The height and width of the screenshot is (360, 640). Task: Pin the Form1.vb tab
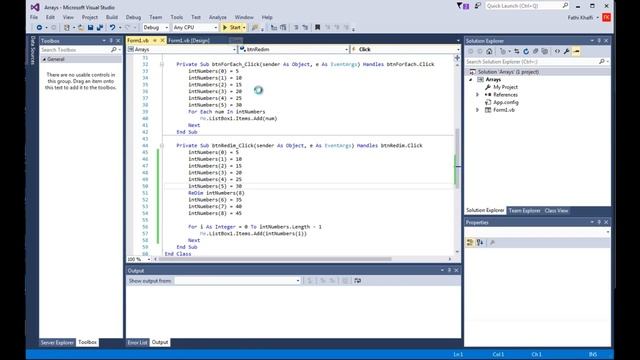click(155, 40)
